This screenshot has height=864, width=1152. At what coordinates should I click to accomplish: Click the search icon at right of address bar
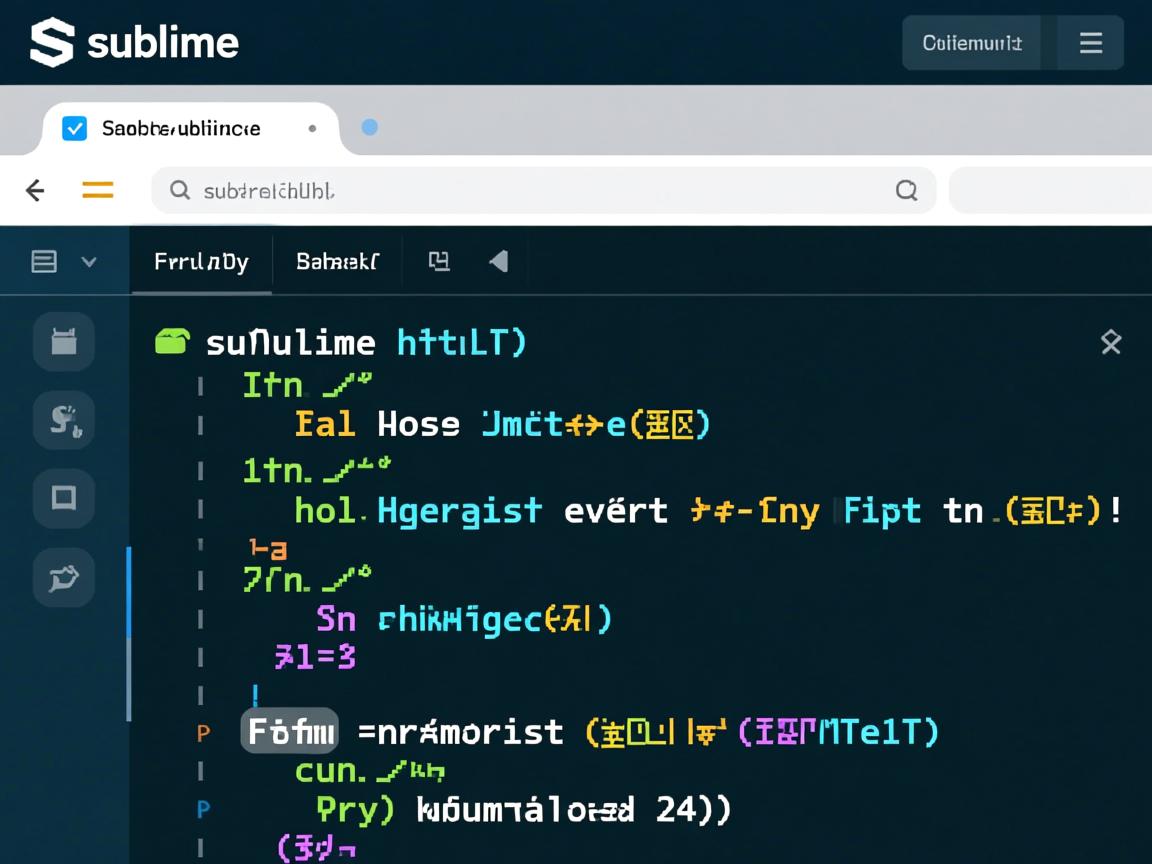click(x=906, y=190)
